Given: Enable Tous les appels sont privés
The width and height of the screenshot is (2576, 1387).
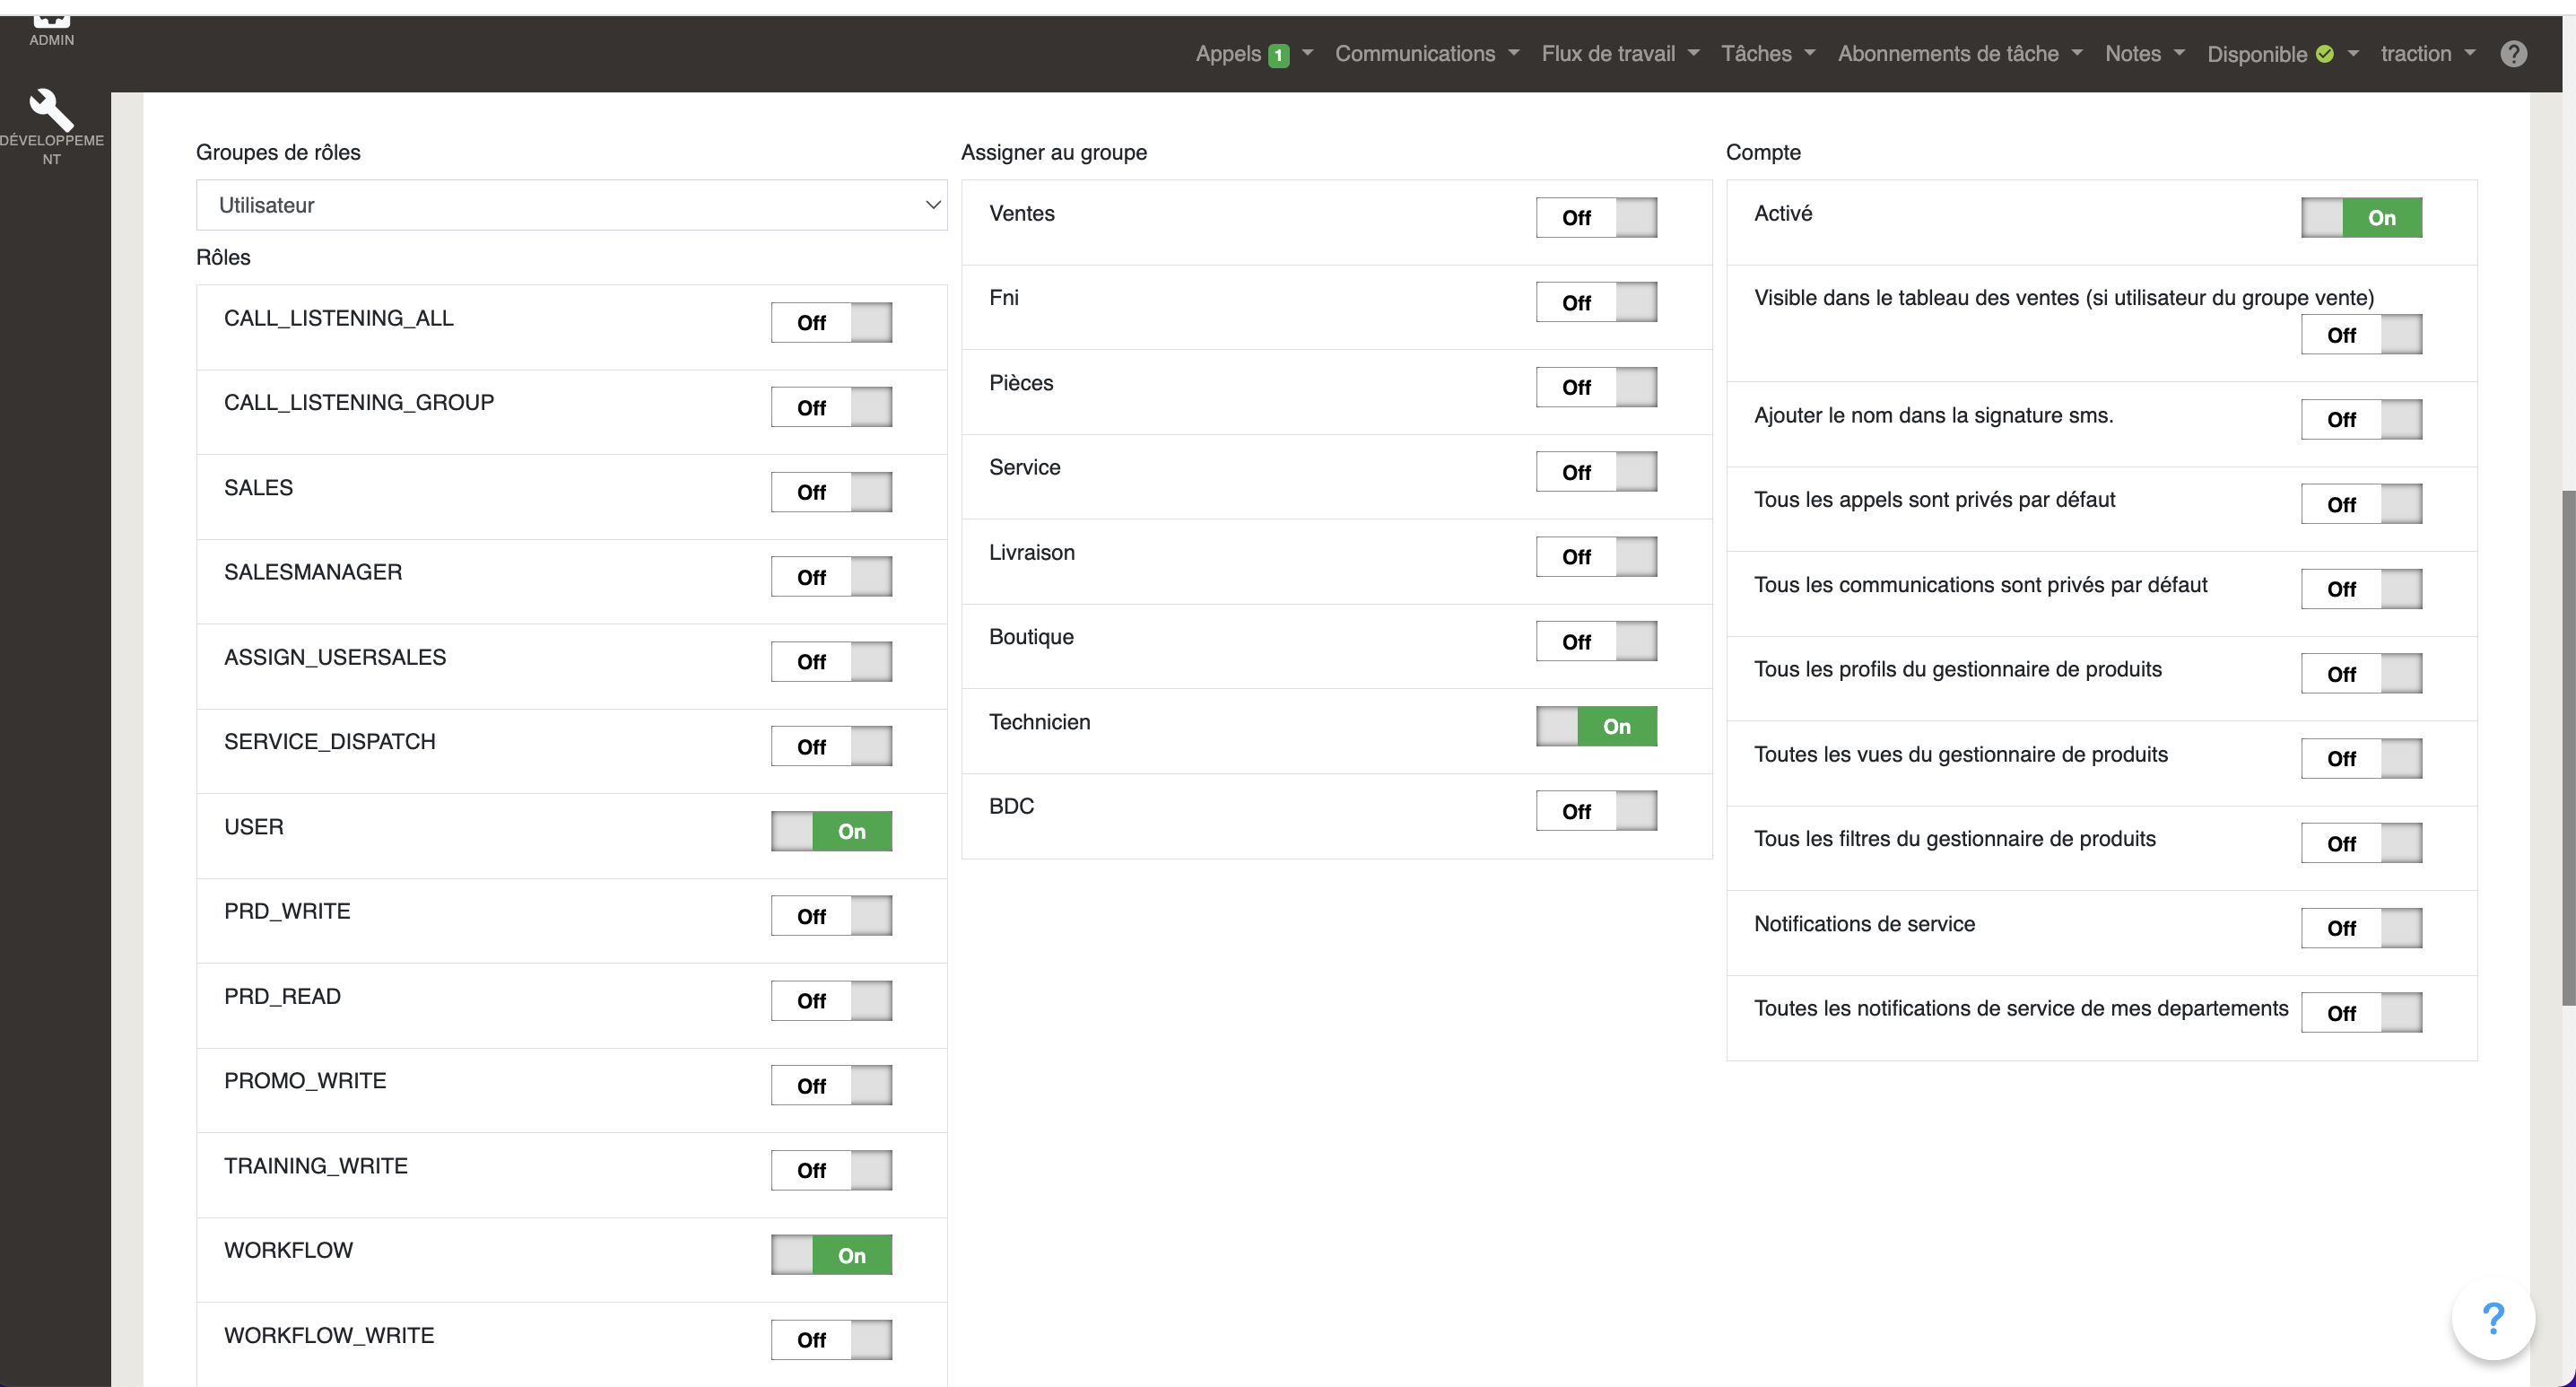Looking at the screenshot, I should [2361, 504].
